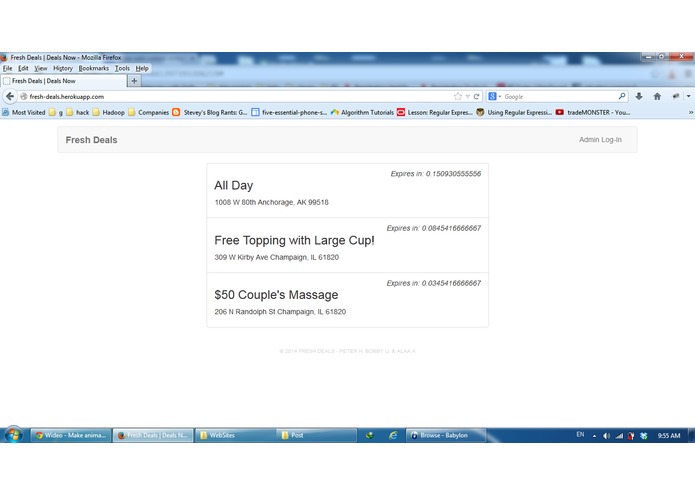Open tradeMONSTER YouTube bookmark

pyautogui.click(x=593, y=113)
